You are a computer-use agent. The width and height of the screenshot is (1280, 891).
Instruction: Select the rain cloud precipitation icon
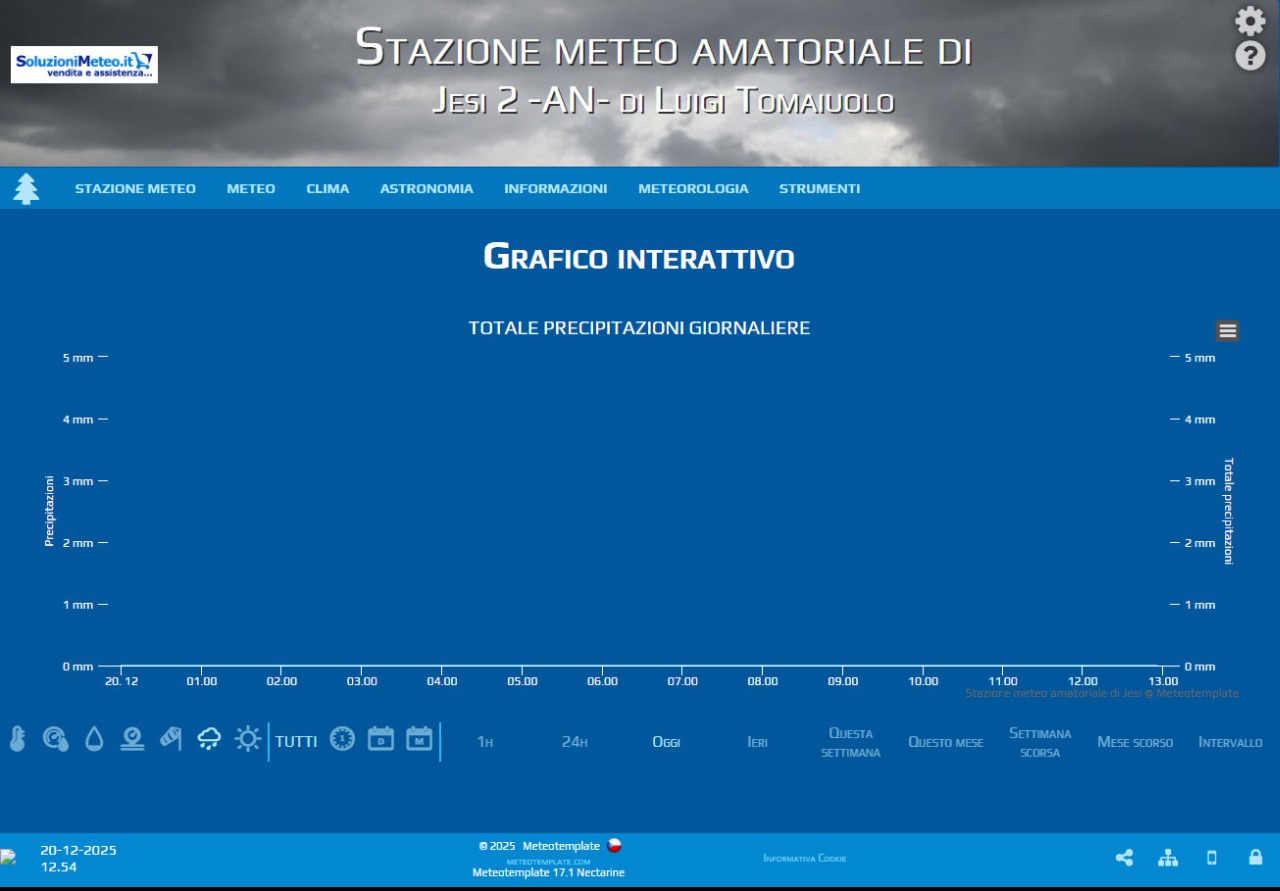point(209,739)
